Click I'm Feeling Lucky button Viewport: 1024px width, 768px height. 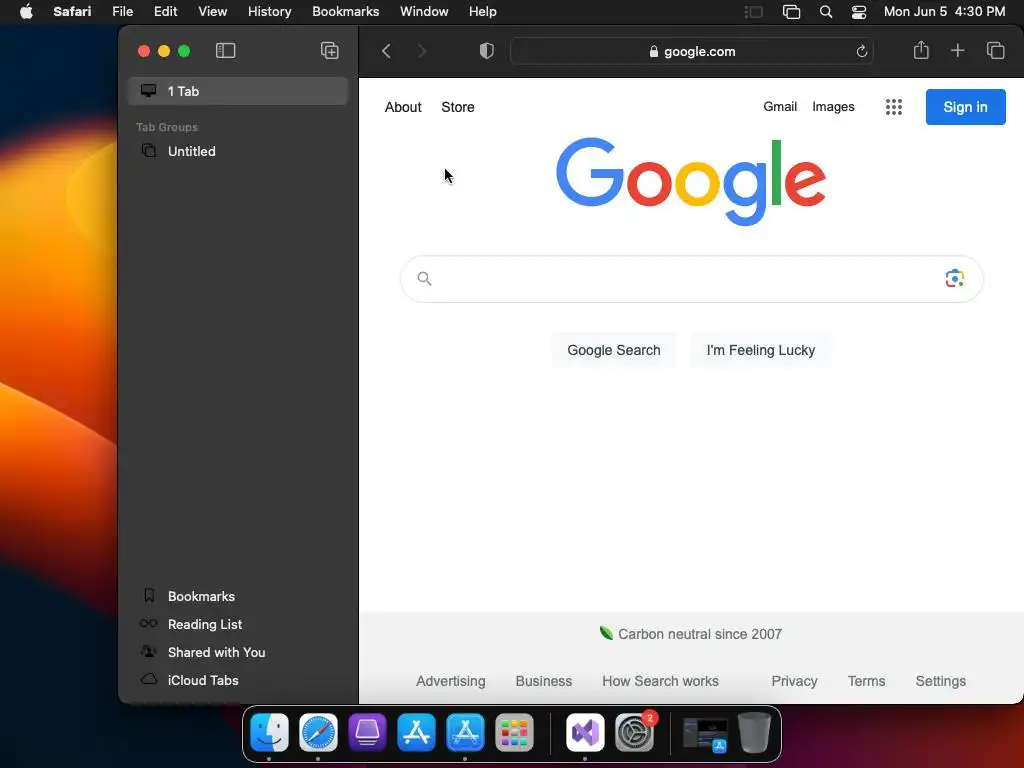tap(761, 350)
